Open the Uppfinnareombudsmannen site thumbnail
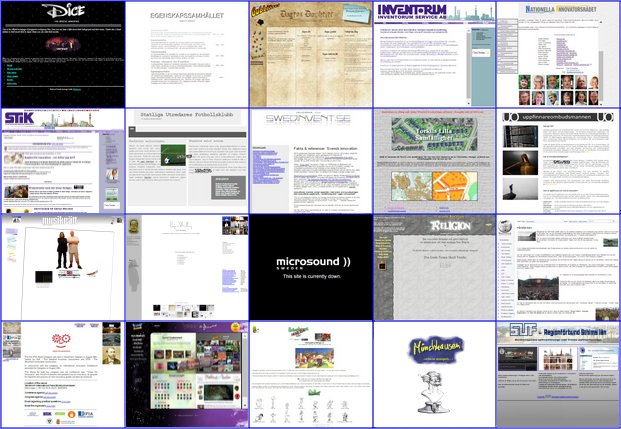Screen dimensions: 621x429 (558, 161)
